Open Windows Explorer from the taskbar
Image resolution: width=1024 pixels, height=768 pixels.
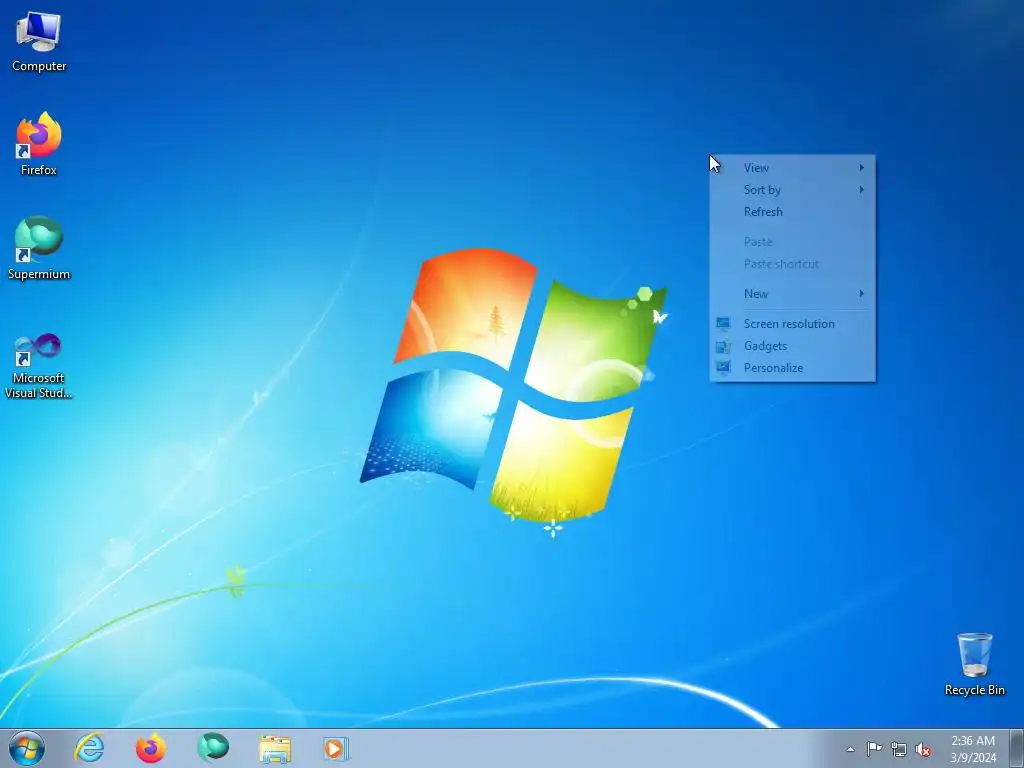[275, 748]
